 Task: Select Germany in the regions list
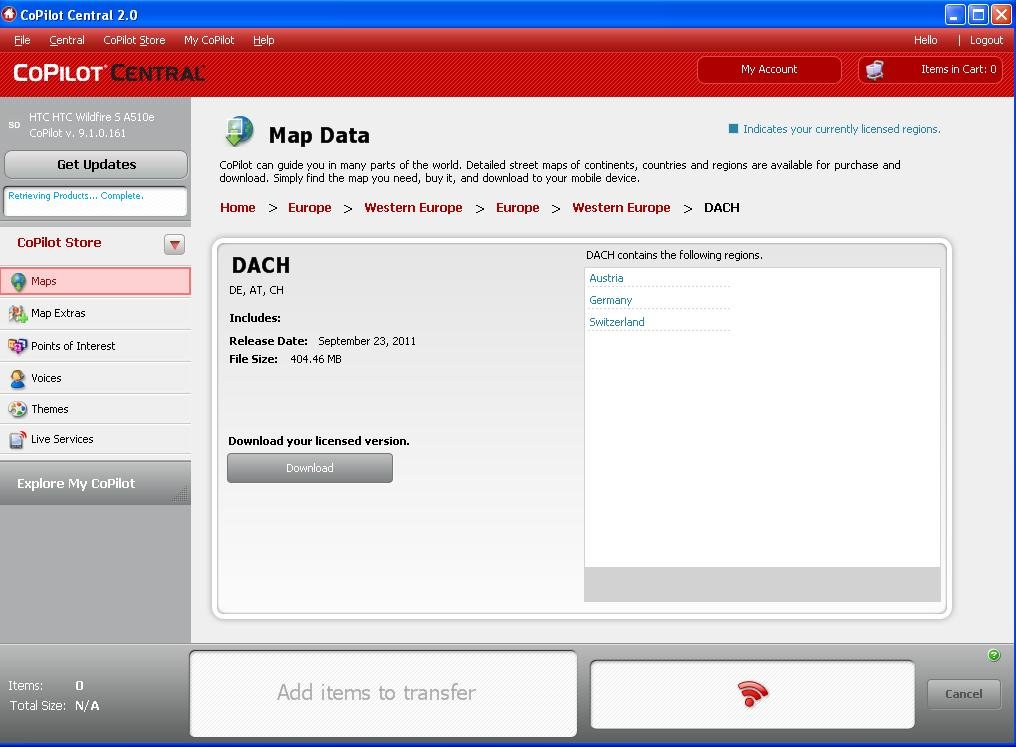point(610,300)
